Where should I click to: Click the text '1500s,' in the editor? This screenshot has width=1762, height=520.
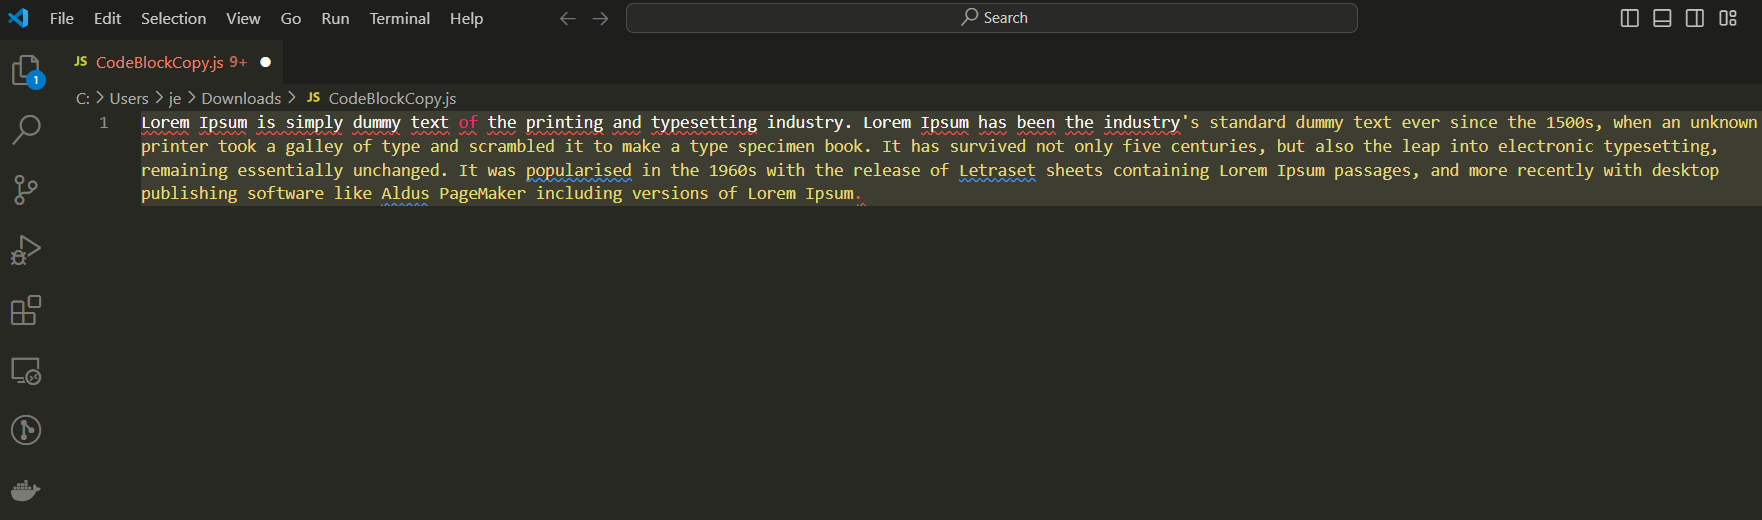[1574, 122]
